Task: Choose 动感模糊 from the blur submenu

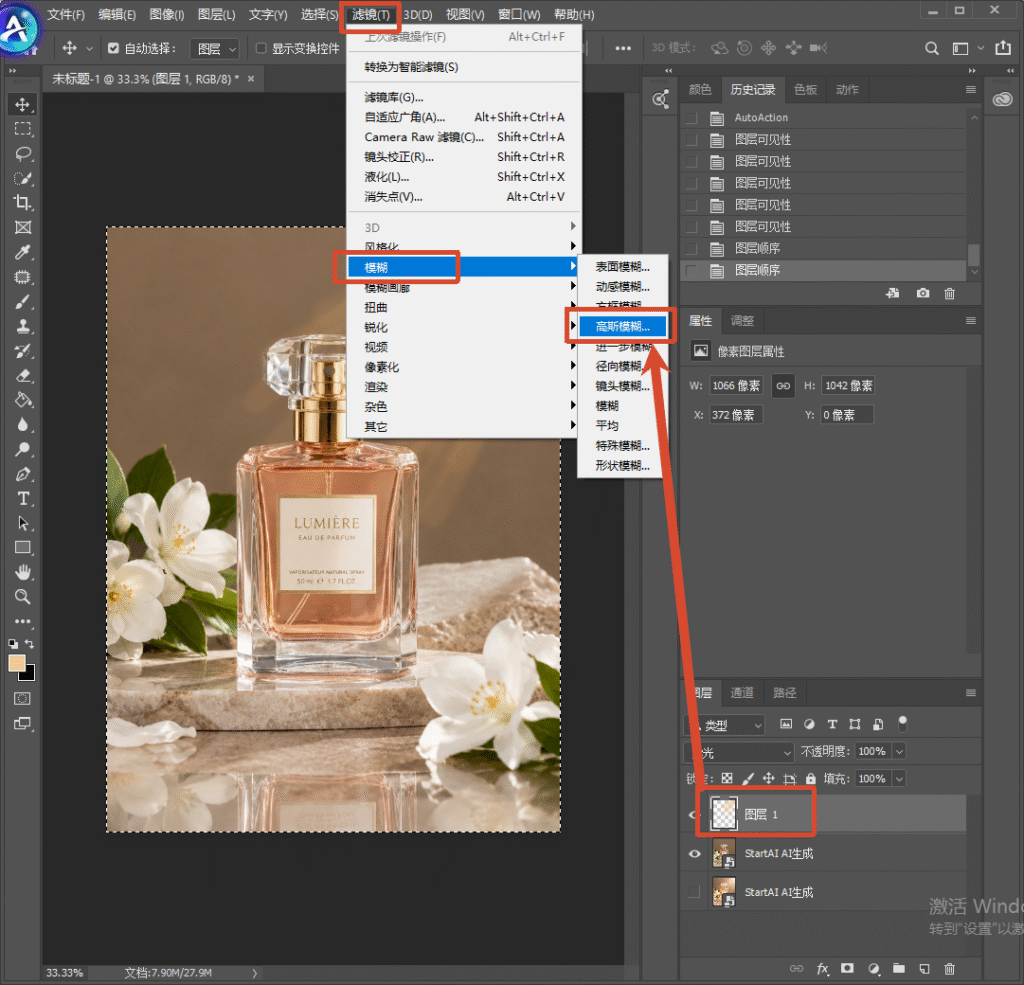Action: (x=622, y=287)
